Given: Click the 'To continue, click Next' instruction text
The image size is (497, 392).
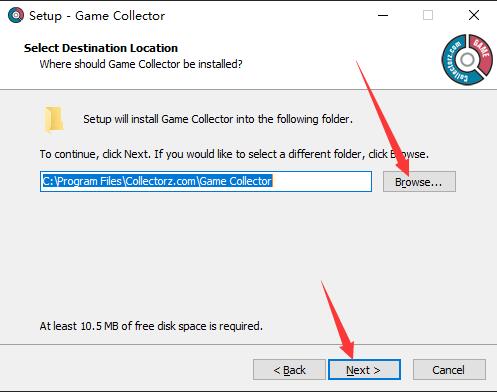Looking at the screenshot, I should click(234, 154).
